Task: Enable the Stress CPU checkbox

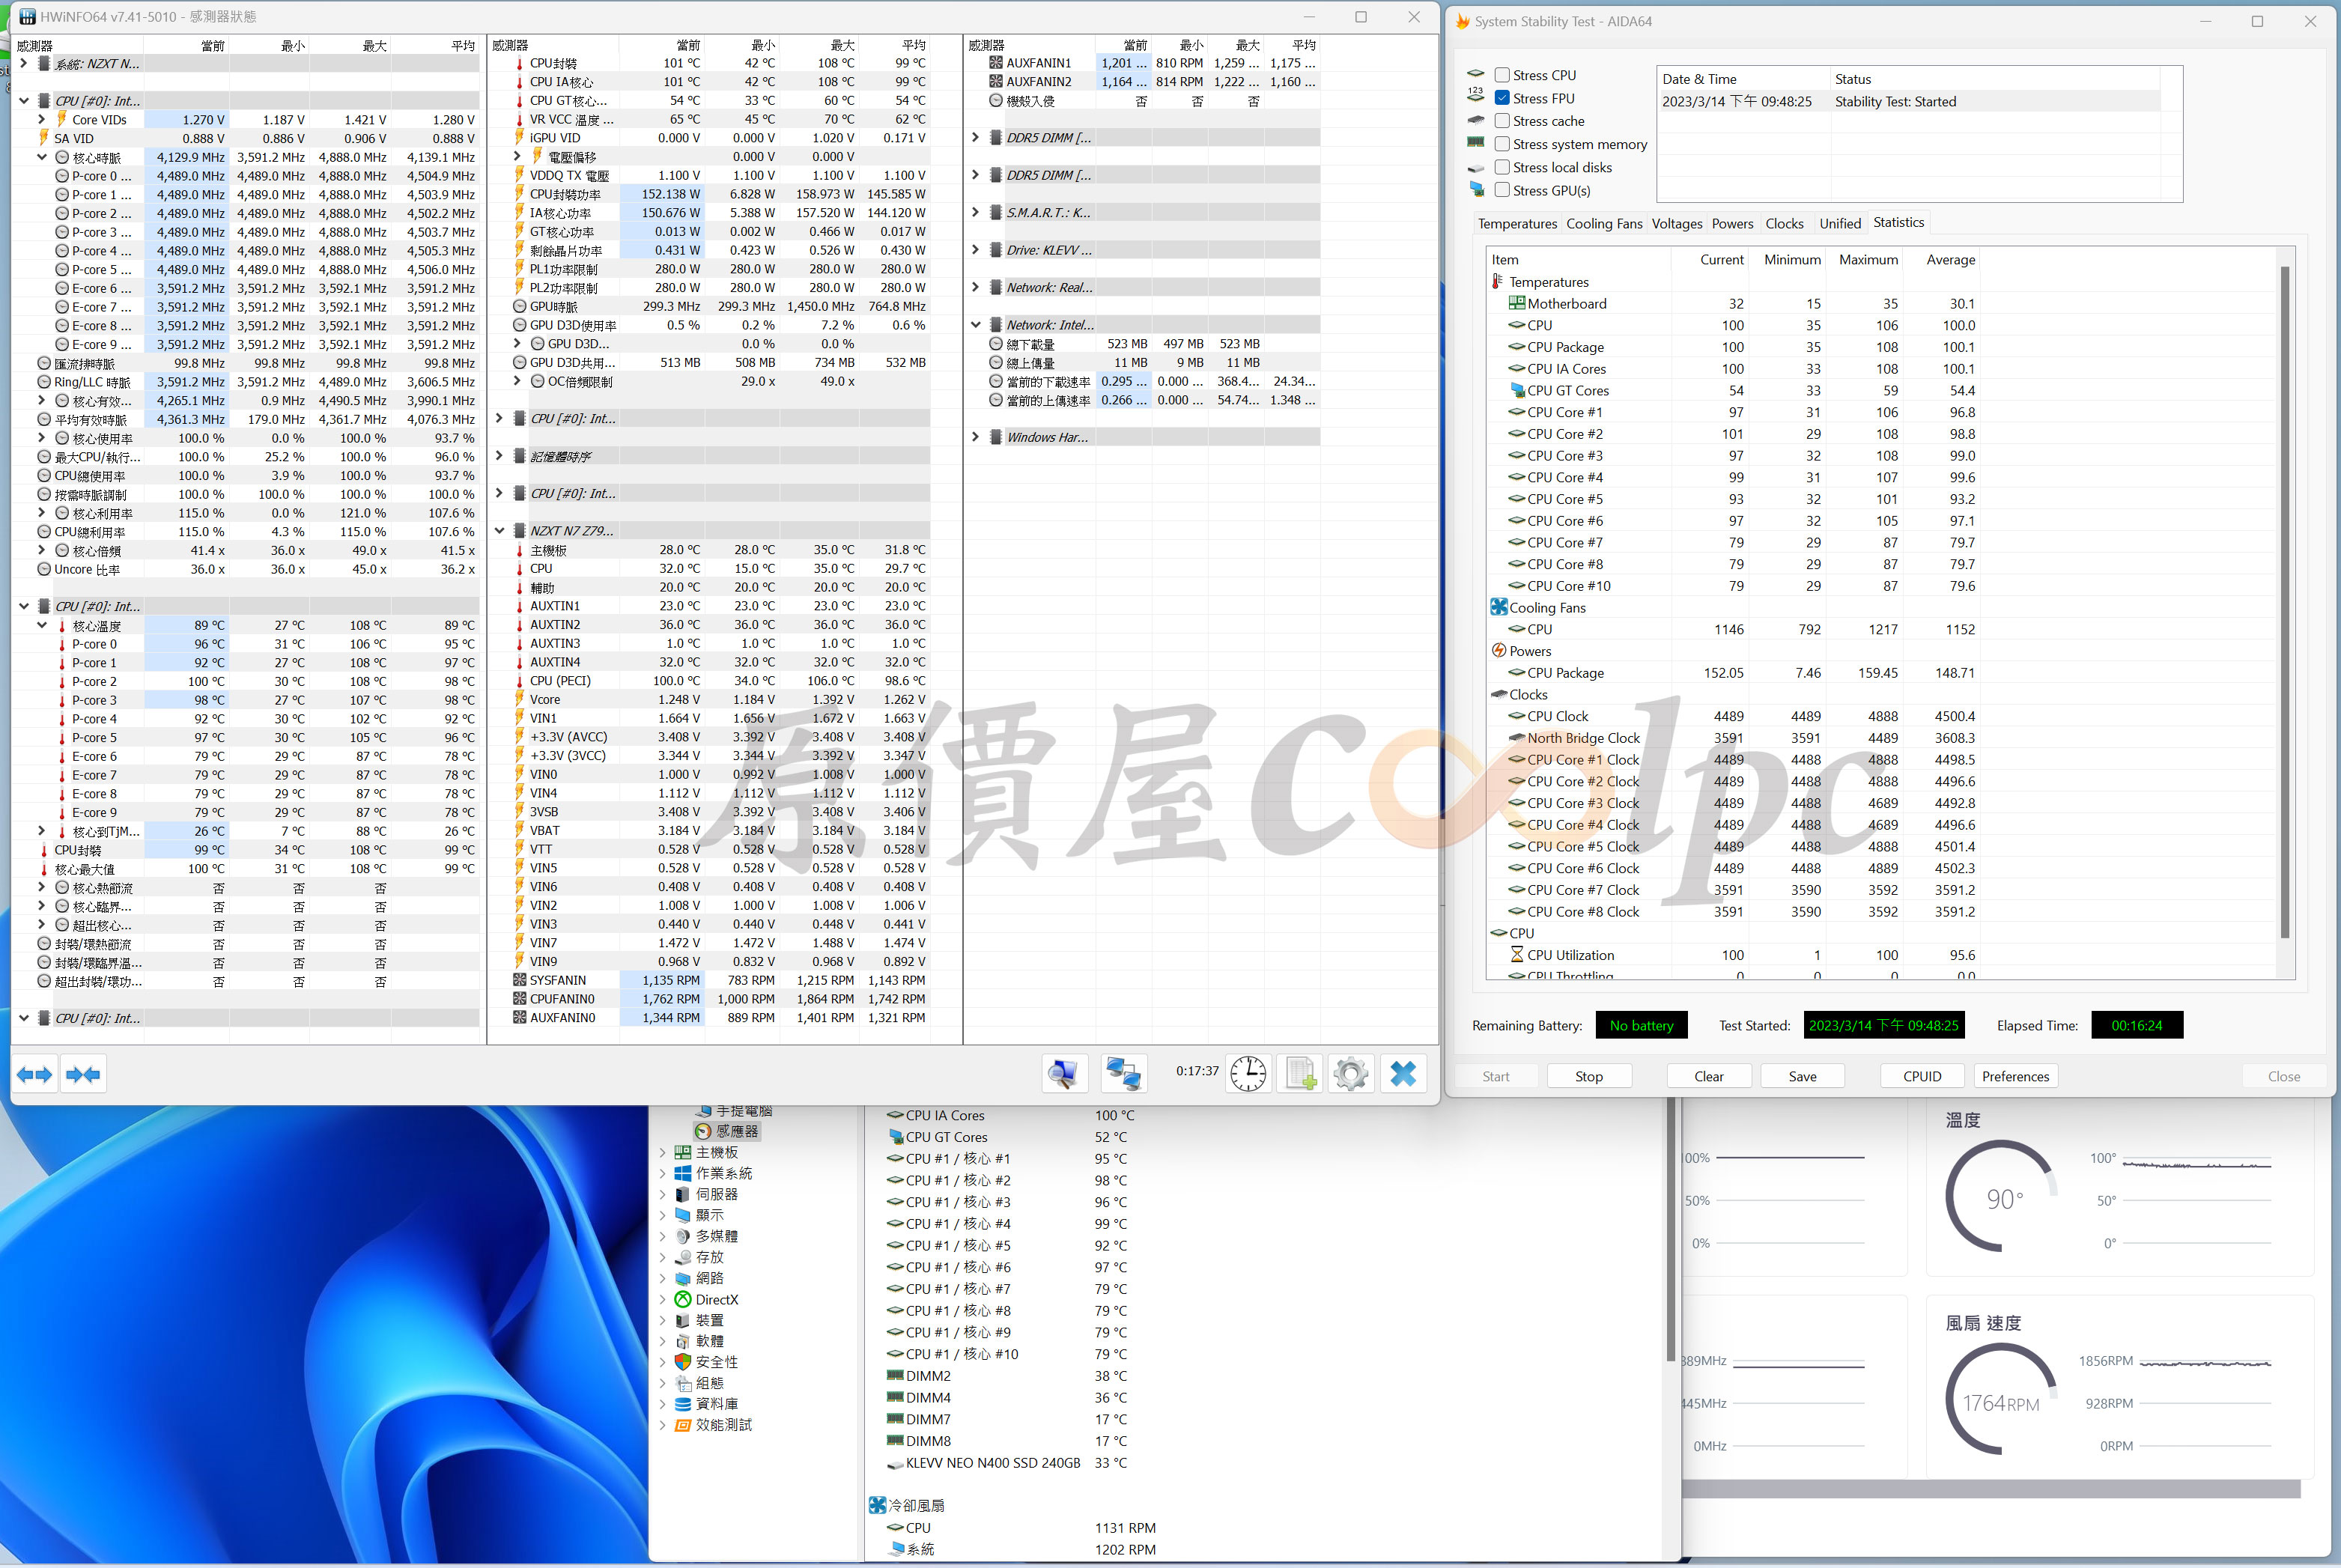Action: pos(1502,75)
